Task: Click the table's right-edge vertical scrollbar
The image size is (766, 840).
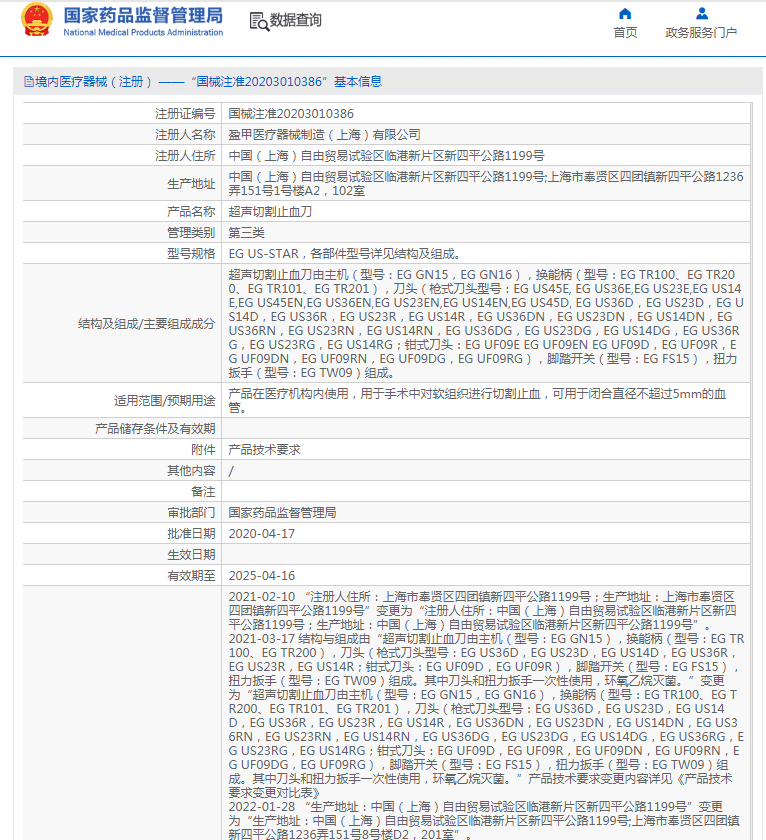Action: [751, 471]
